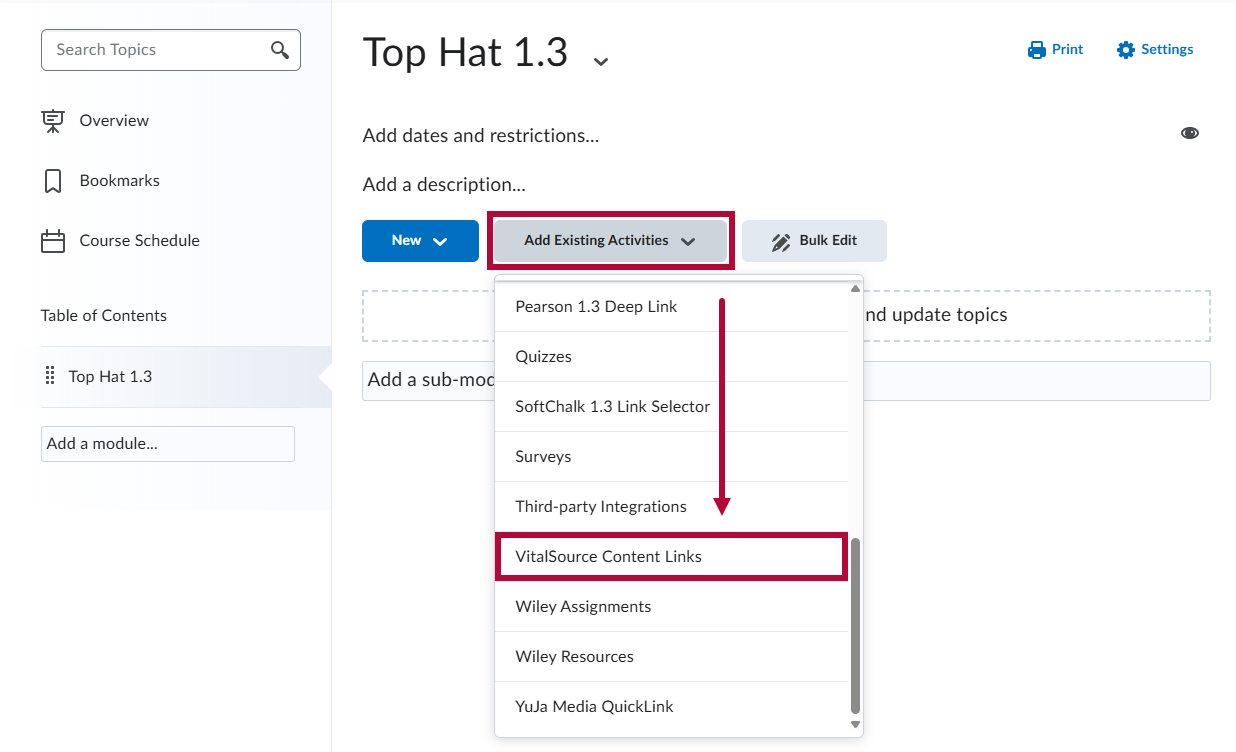Select YuJa Media QuickLink

tap(672, 707)
